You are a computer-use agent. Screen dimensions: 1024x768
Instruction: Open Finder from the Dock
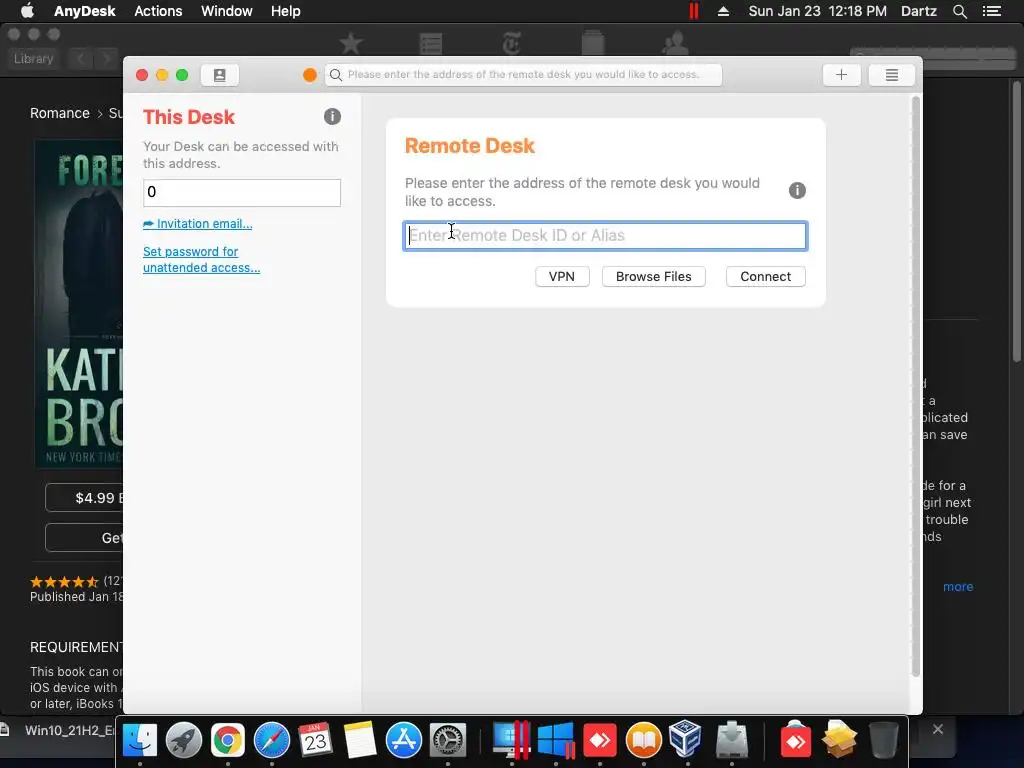140,740
